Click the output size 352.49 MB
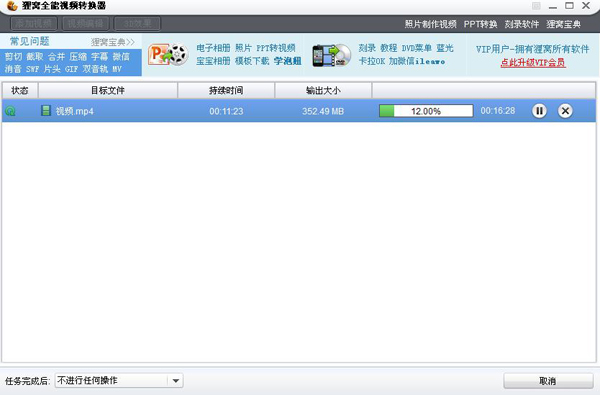 click(323, 111)
